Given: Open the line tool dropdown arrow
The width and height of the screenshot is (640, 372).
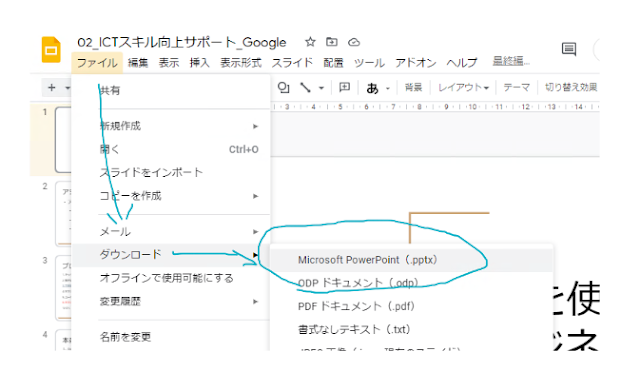Looking at the screenshot, I should tap(322, 88).
